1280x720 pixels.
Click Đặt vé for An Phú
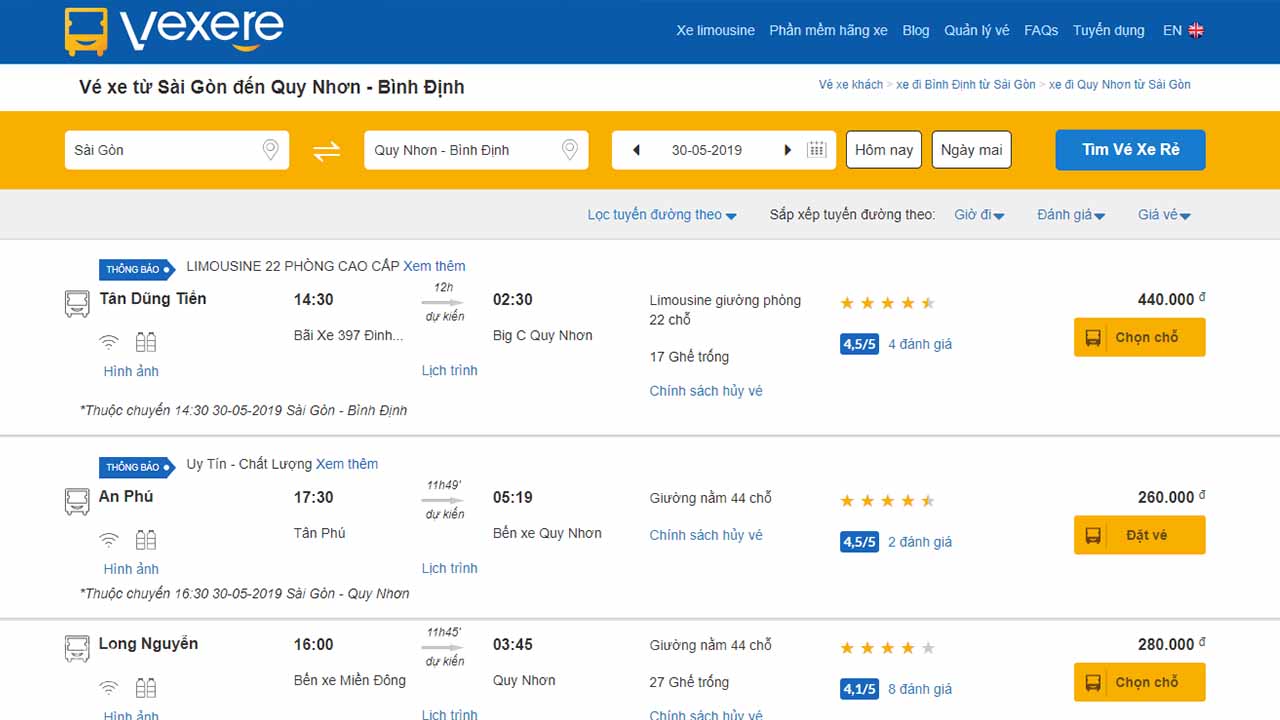point(1139,535)
